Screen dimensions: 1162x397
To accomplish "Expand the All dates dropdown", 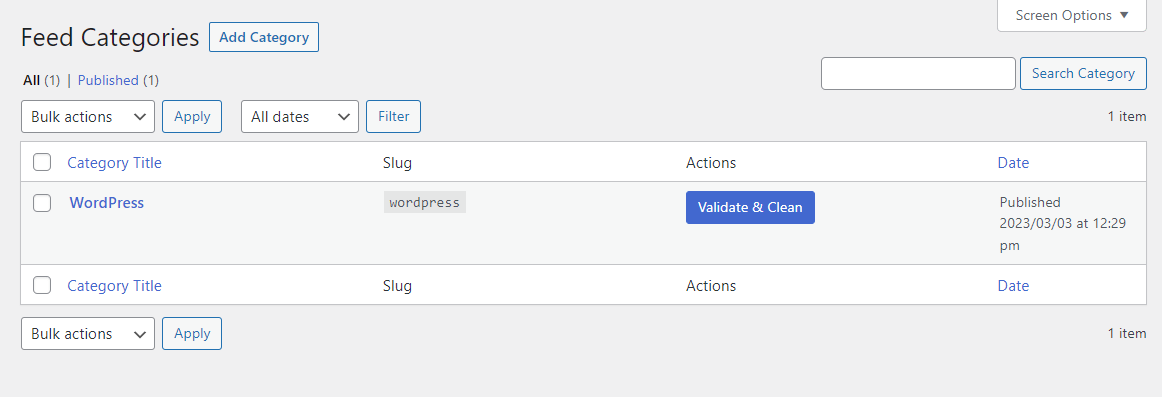I will [299, 116].
